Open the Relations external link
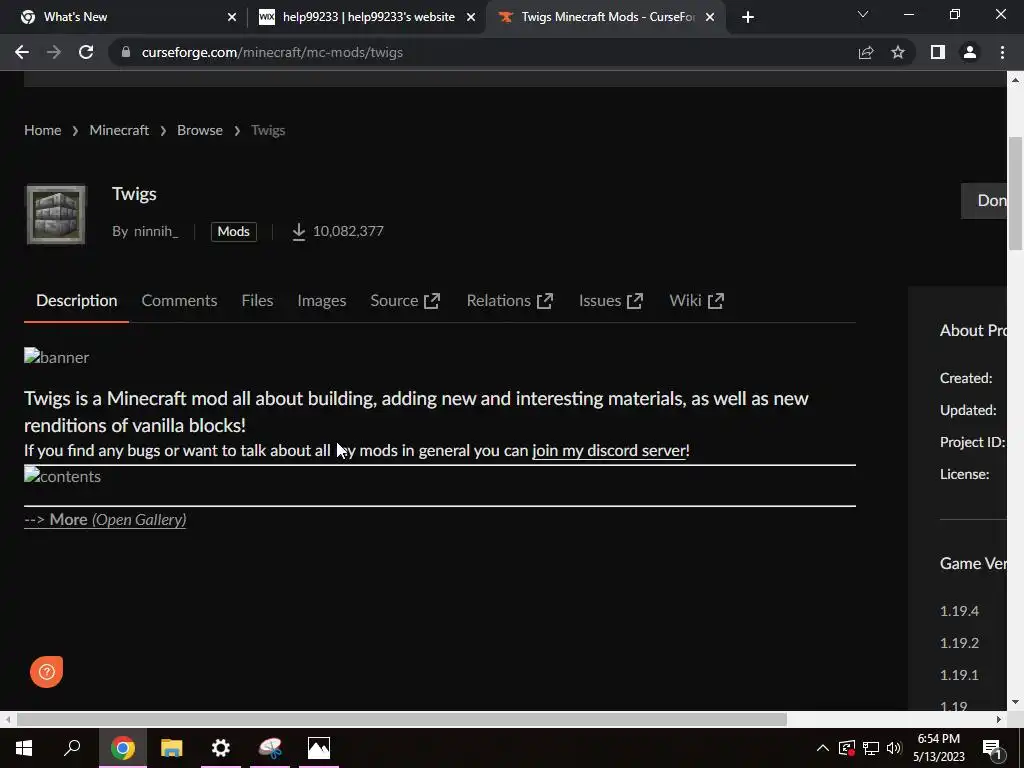The image size is (1024, 768). coord(509,300)
